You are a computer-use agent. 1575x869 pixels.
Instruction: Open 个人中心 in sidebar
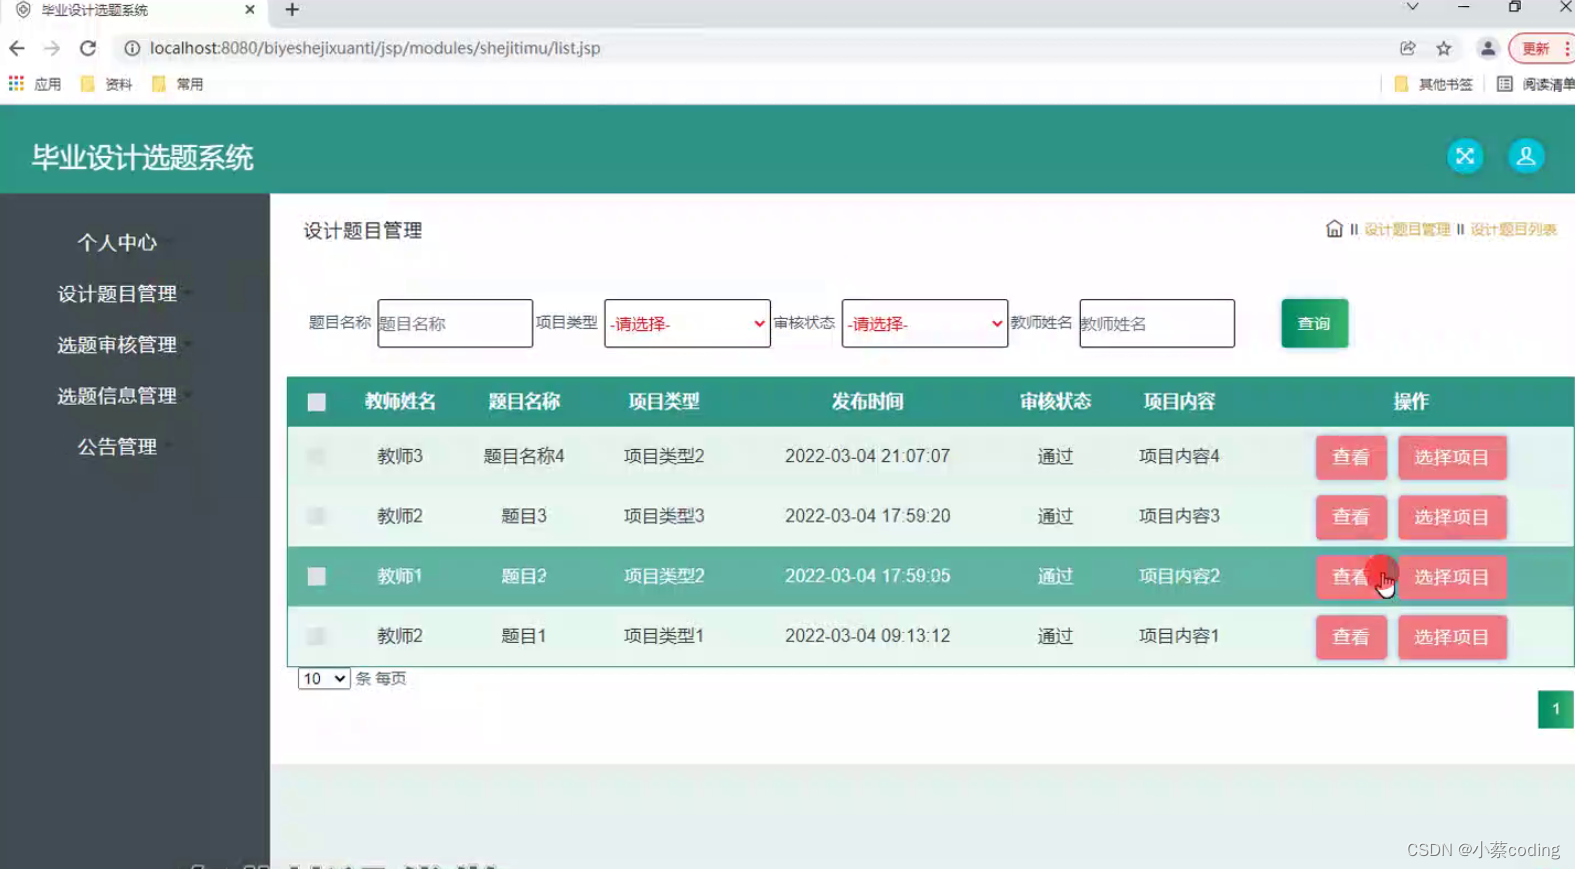tap(117, 243)
